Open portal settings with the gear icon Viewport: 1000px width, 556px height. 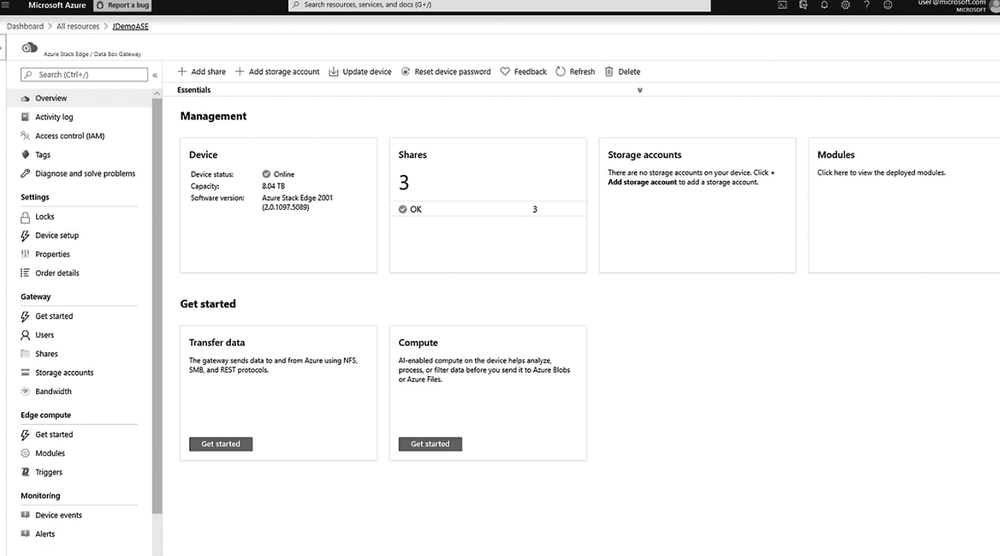pos(845,4)
